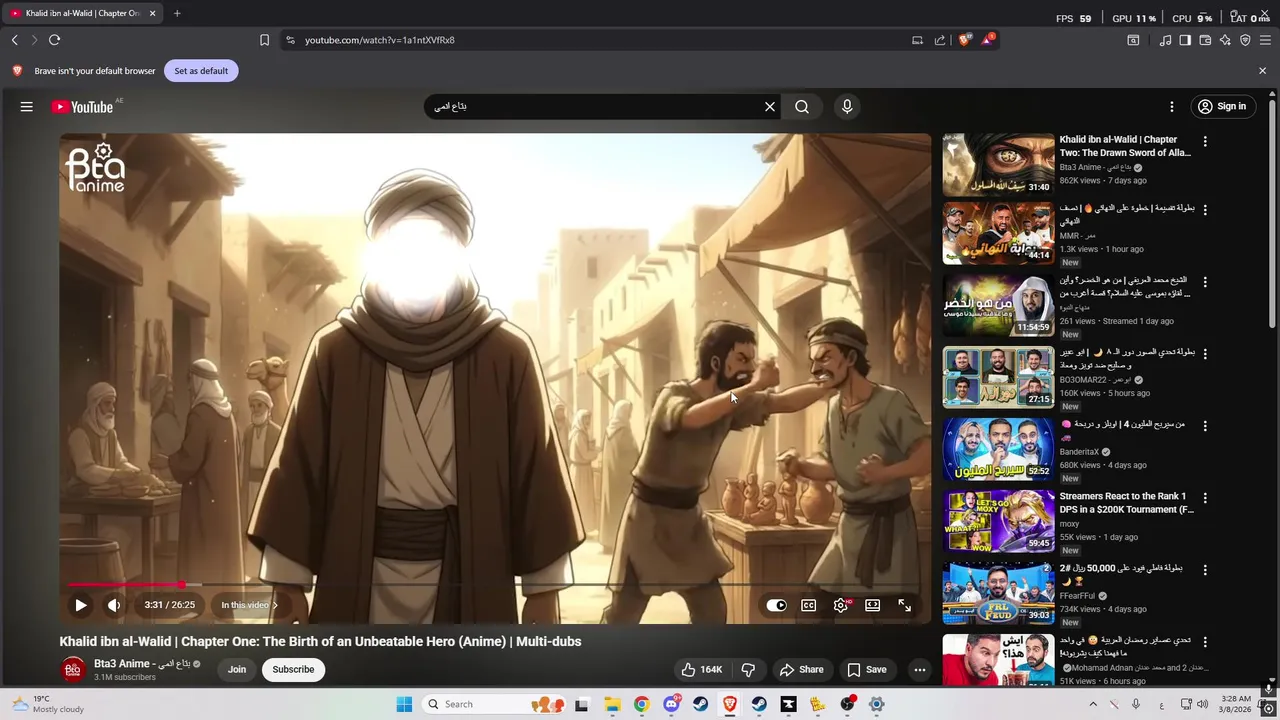Open the In this video chapters panel
Image resolution: width=1280 pixels, height=720 pixels.
pyautogui.click(x=249, y=605)
